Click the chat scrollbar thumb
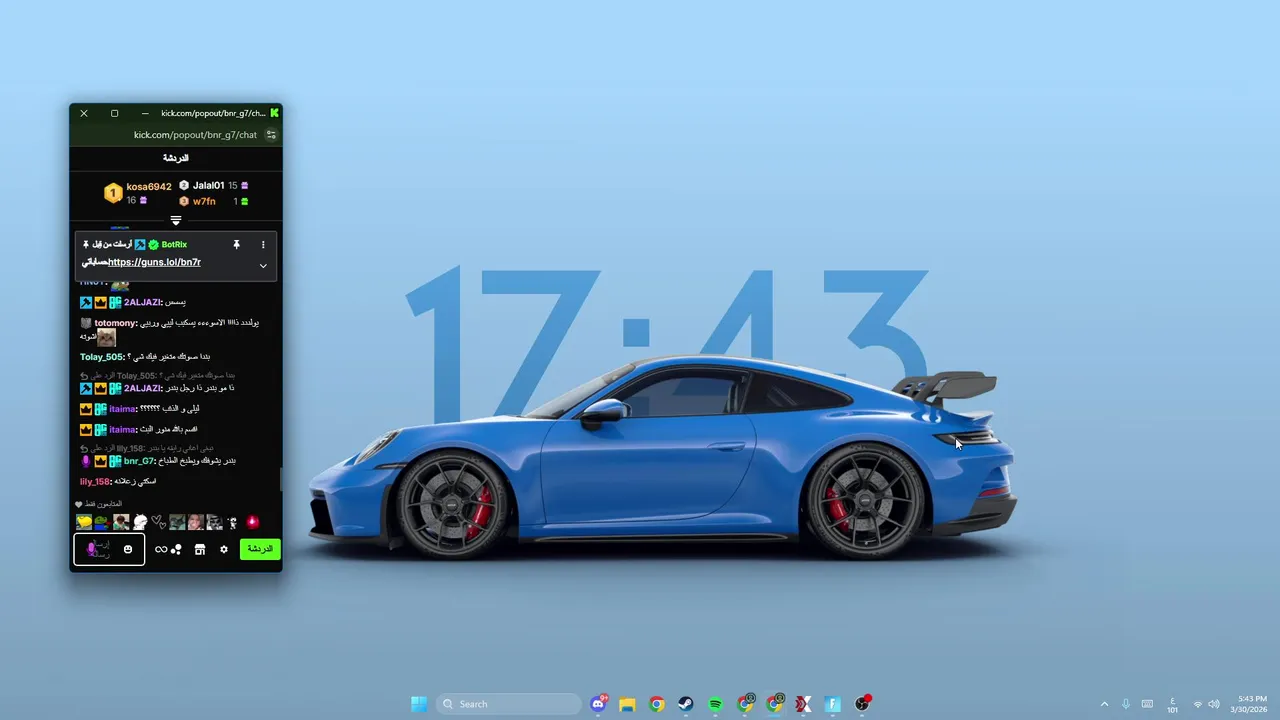Image resolution: width=1280 pixels, height=720 pixels. [x=281, y=478]
